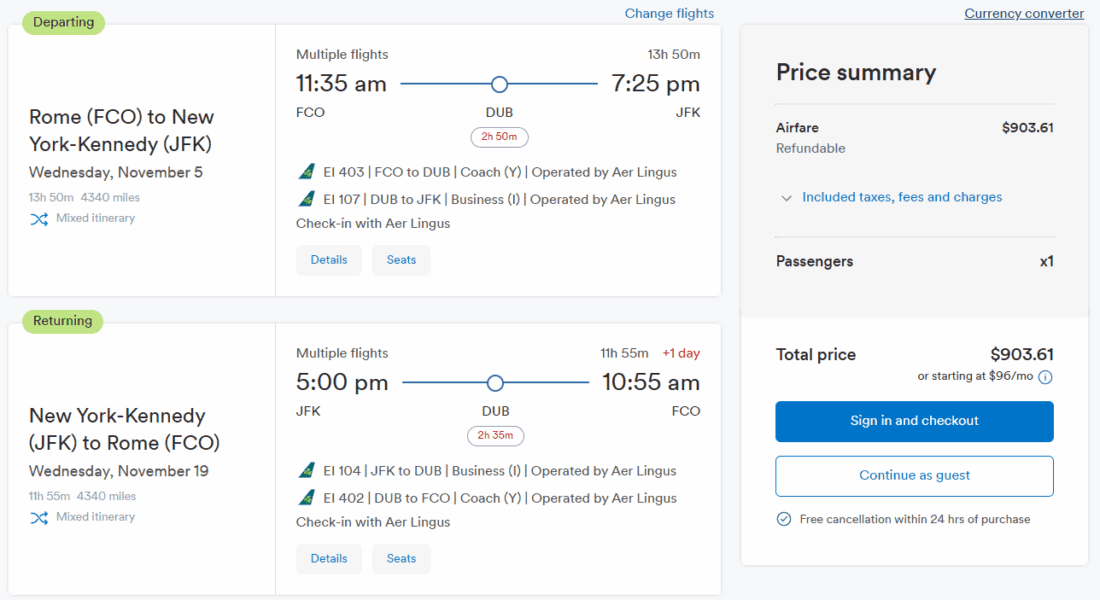Click Aer Lingus logo beside EI 104
Screen dimensions: 1100x600
307,470
